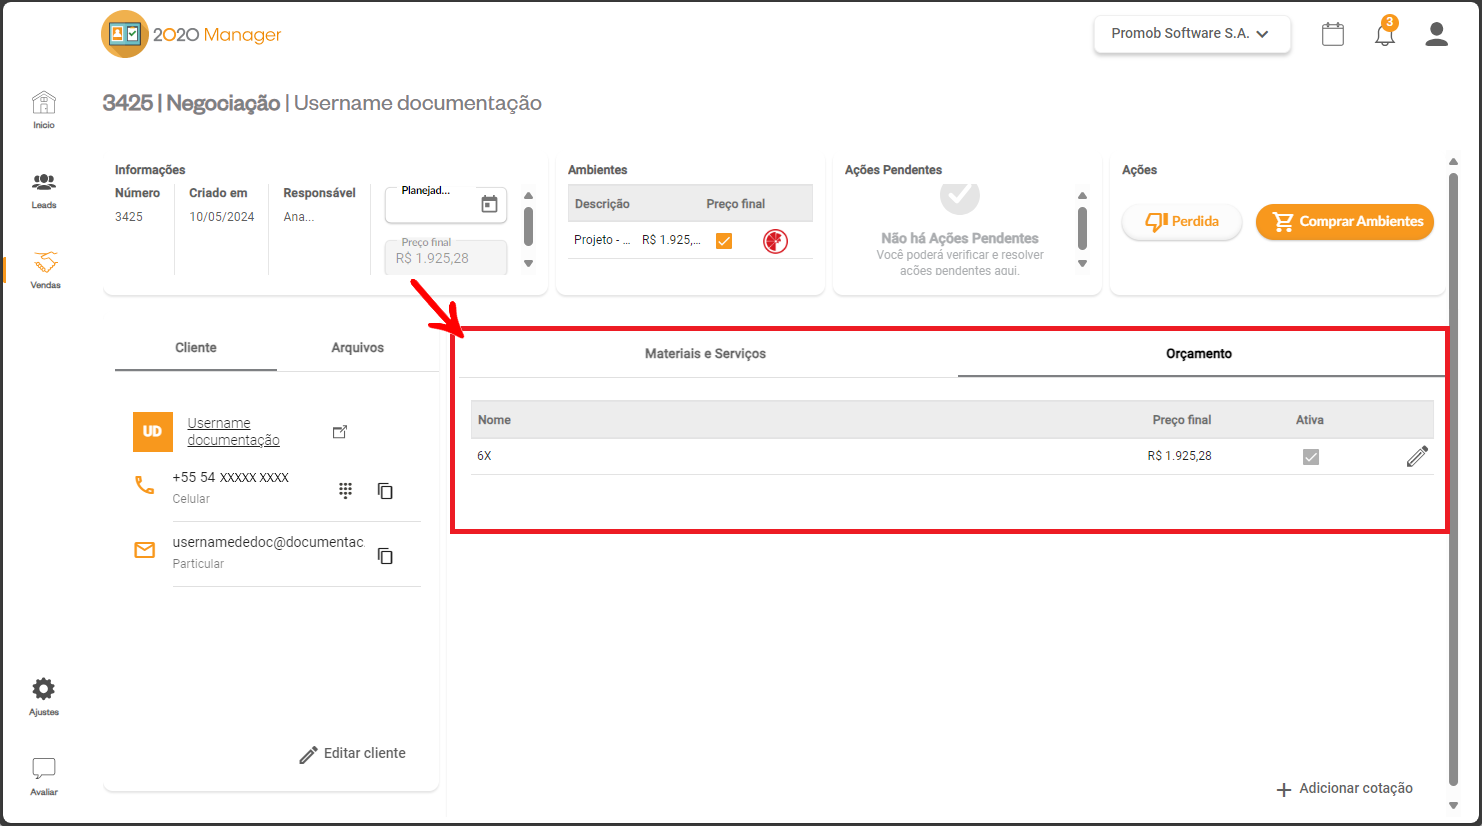Click the Preço final field in Informações
1482x826 pixels.
[x=446, y=257]
